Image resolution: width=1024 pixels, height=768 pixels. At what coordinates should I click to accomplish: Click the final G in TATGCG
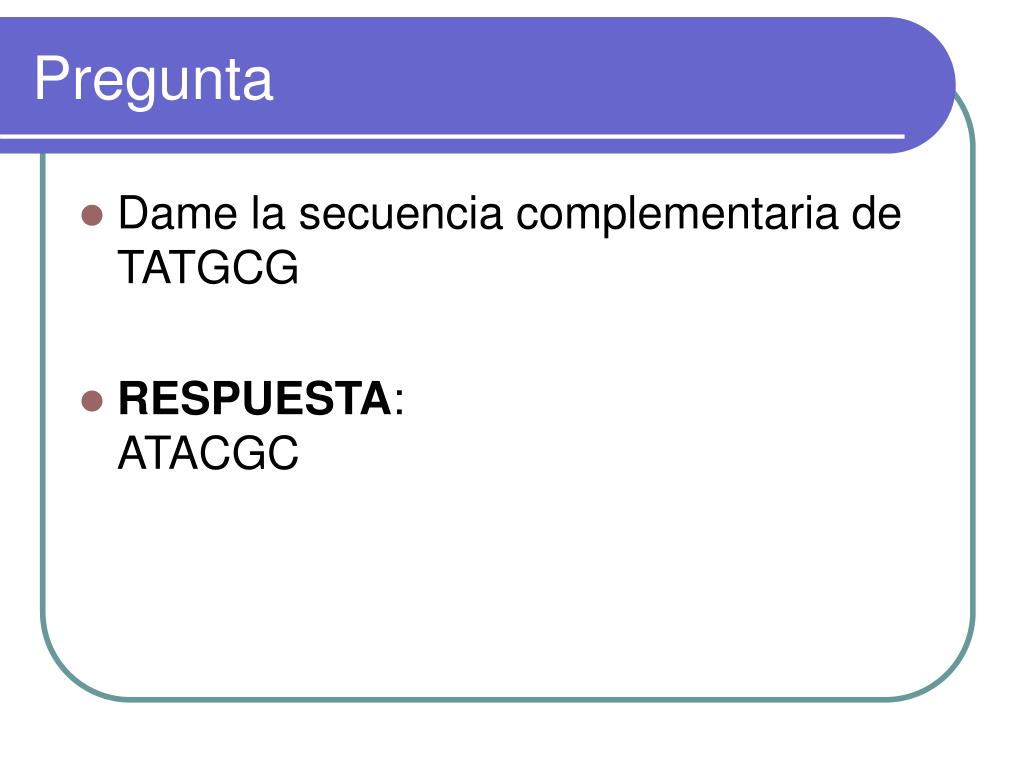[283, 268]
